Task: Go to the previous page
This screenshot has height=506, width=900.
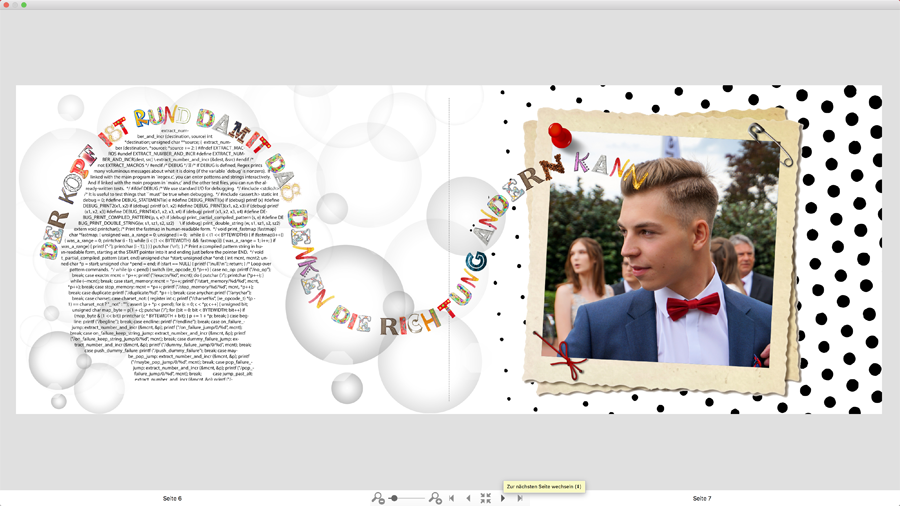Action: [x=468, y=498]
